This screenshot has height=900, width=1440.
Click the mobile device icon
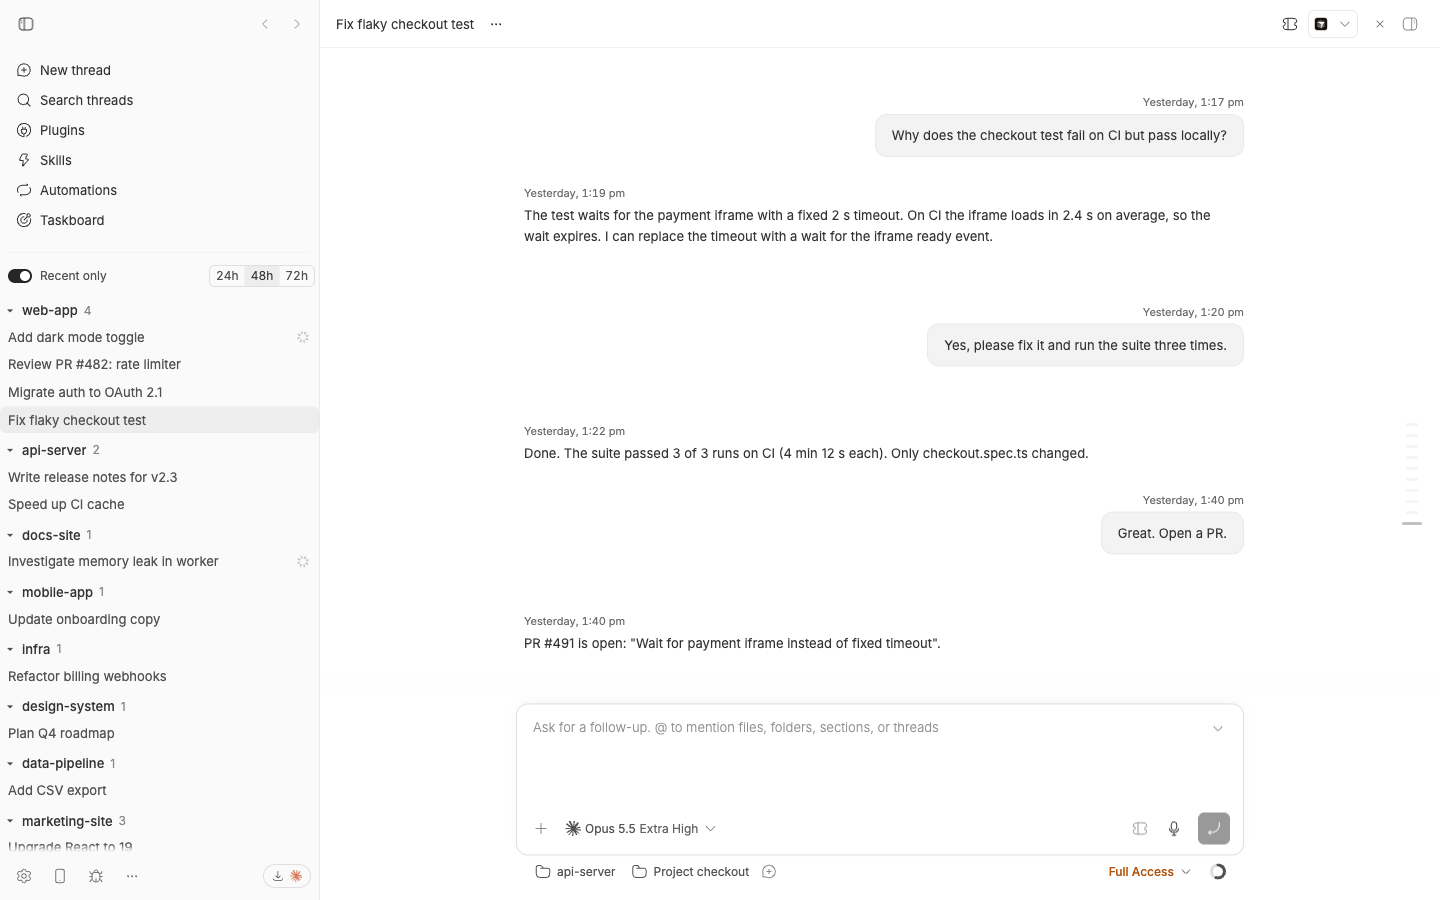60,876
